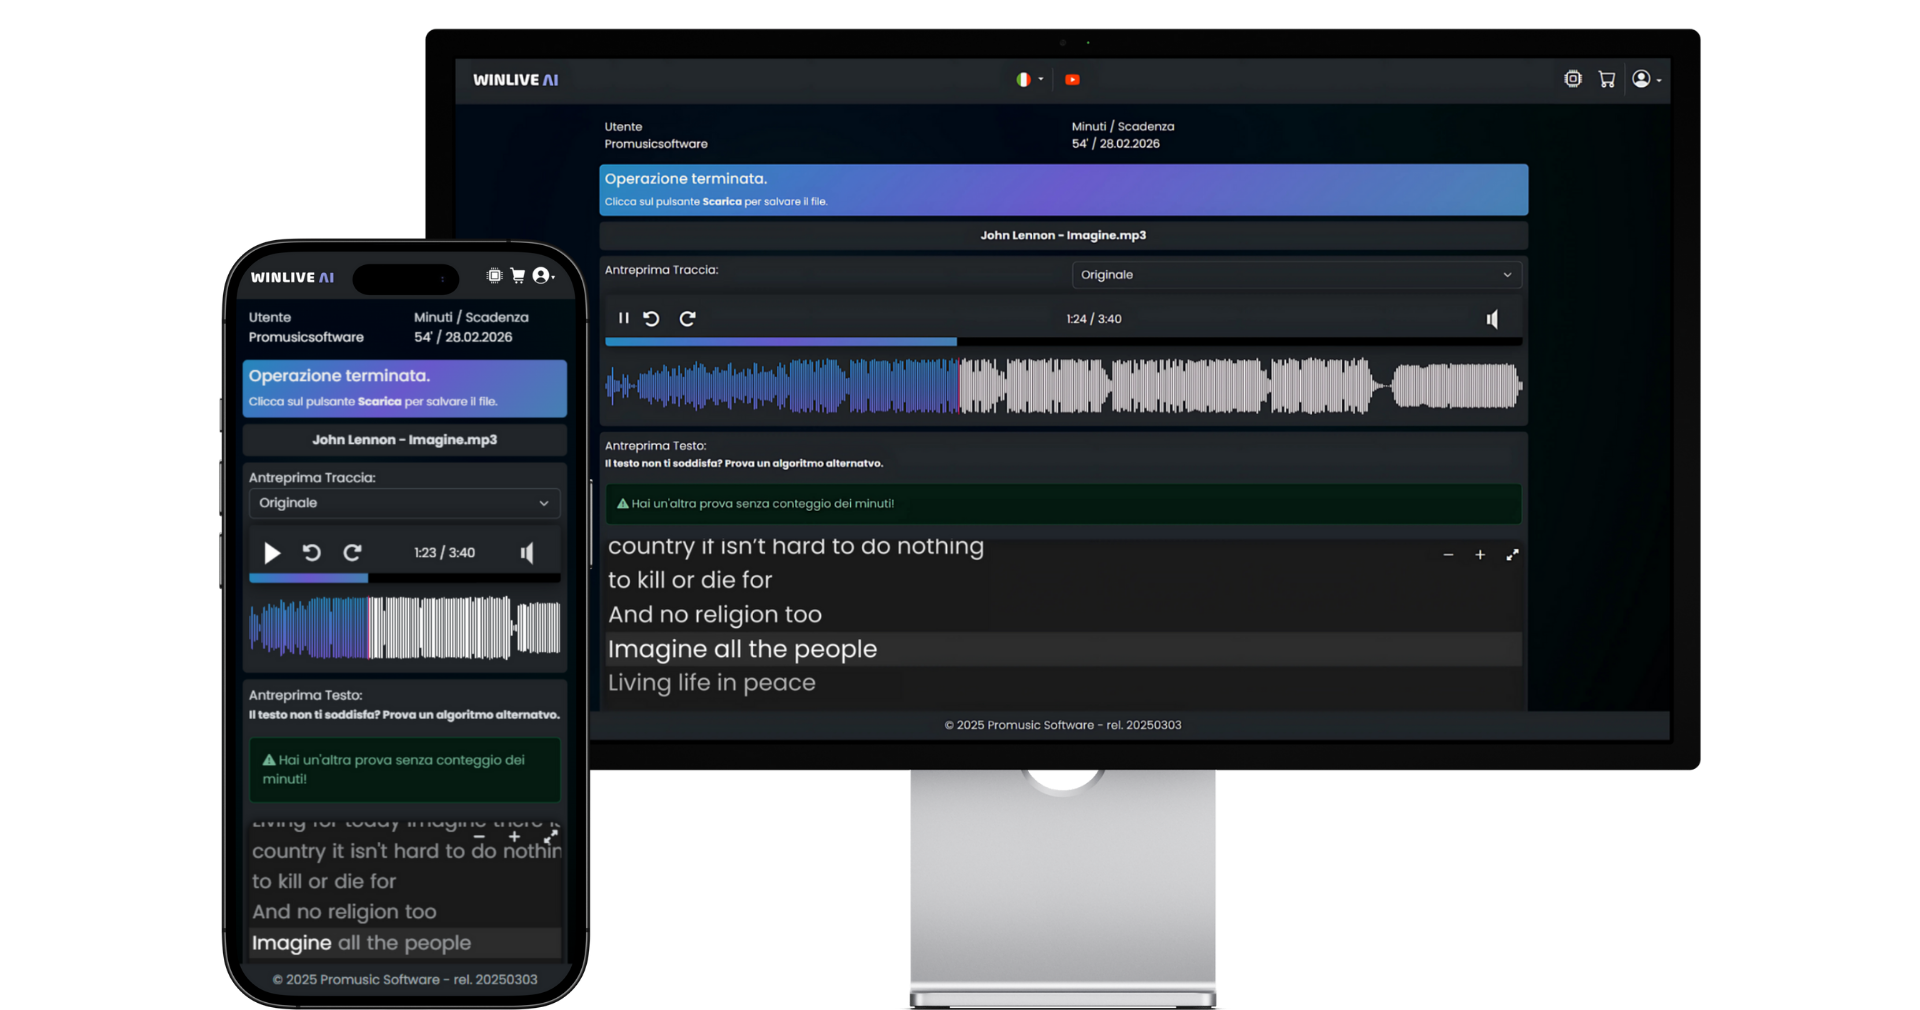Click the shopping cart icon
Viewport: 1920px width, 1010px height.
click(1607, 78)
